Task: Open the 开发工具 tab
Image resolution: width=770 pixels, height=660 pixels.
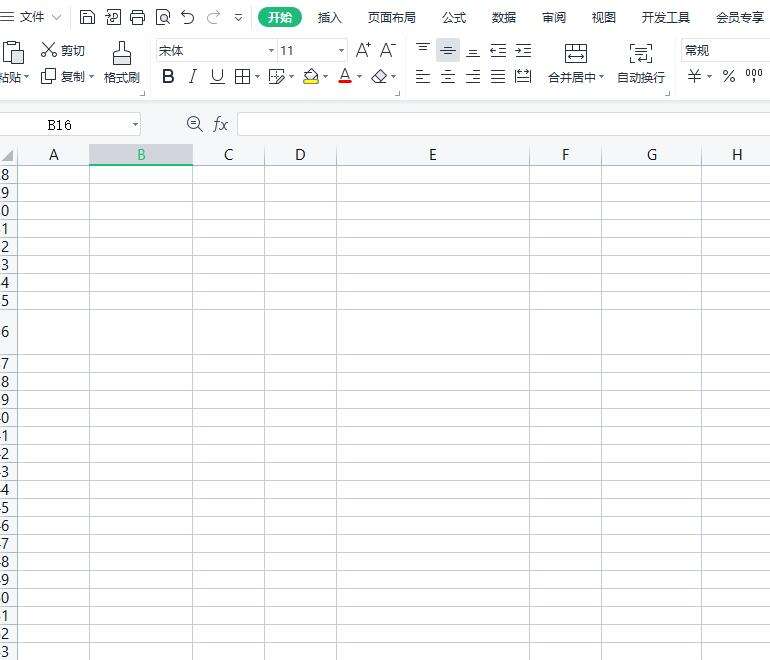Action: pyautogui.click(x=665, y=18)
